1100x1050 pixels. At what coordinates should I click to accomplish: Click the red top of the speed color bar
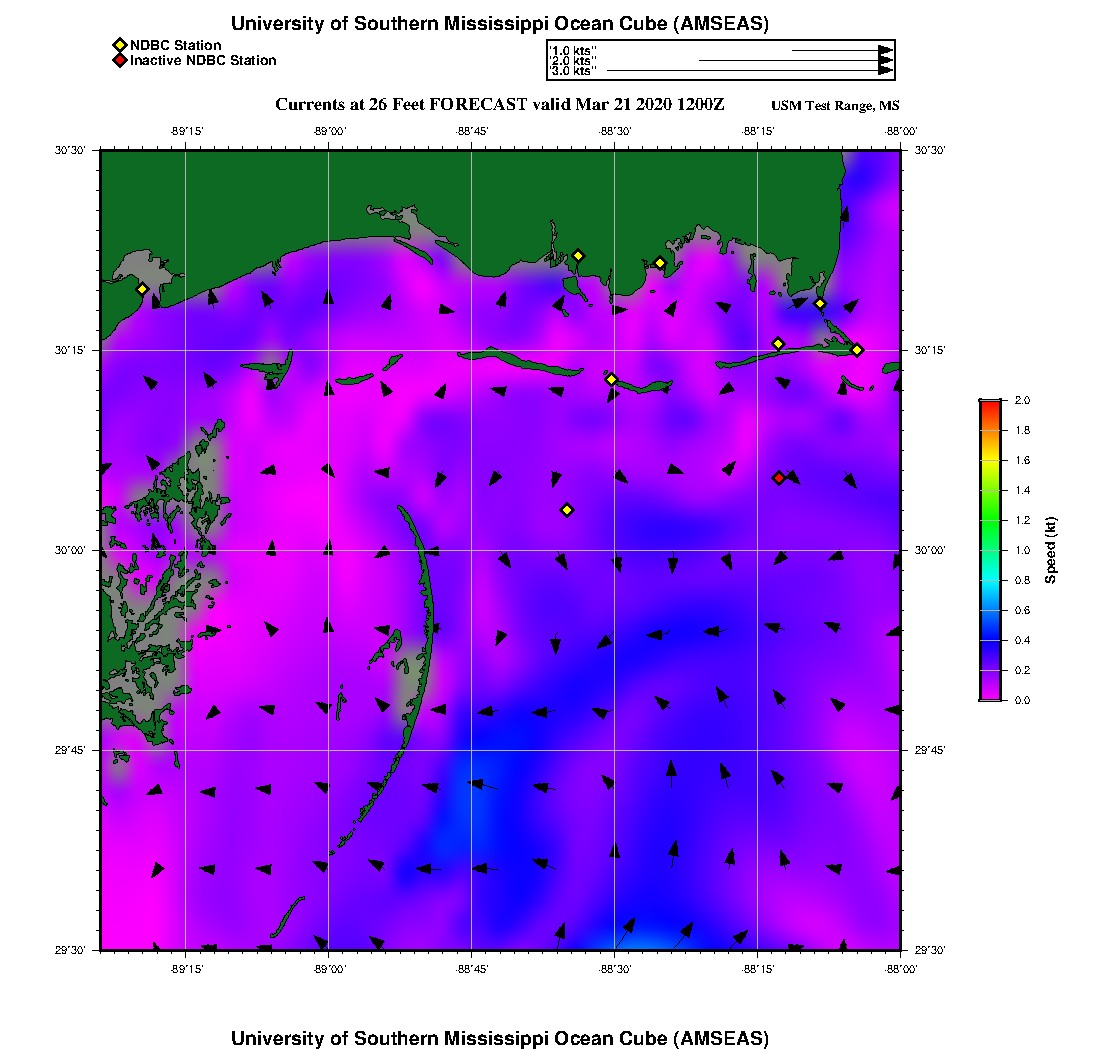[x=990, y=404]
